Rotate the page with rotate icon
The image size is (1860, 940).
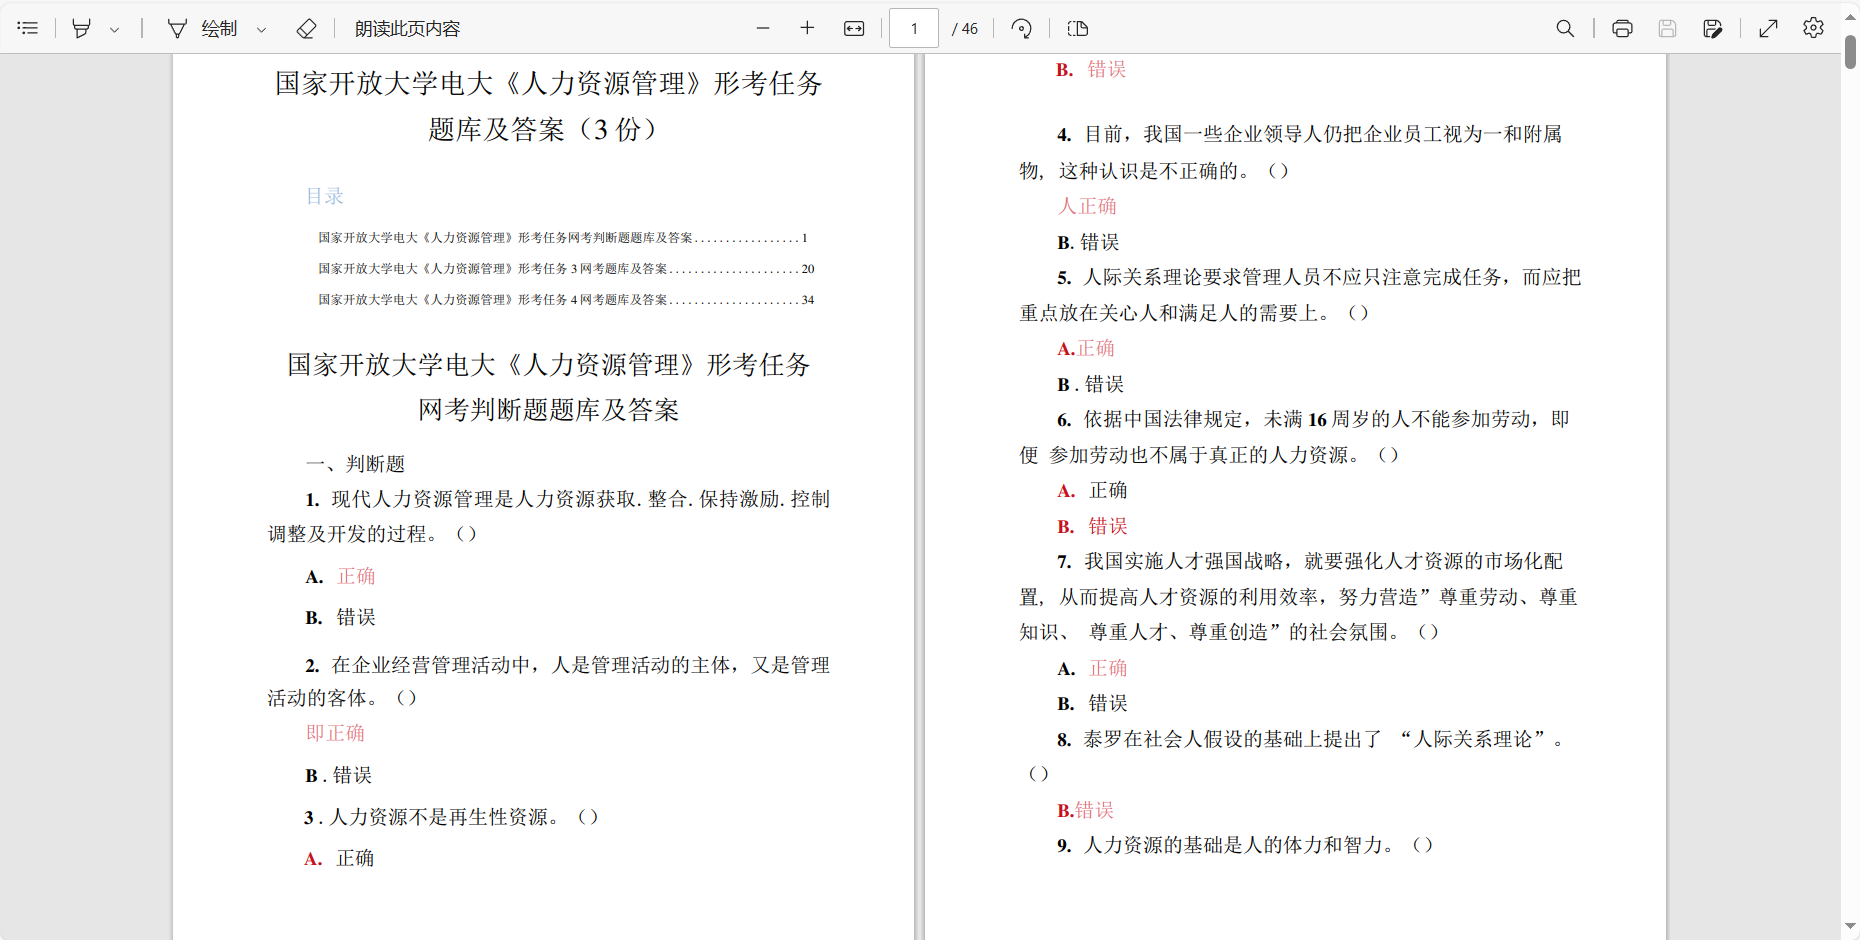tap(1021, 28)
